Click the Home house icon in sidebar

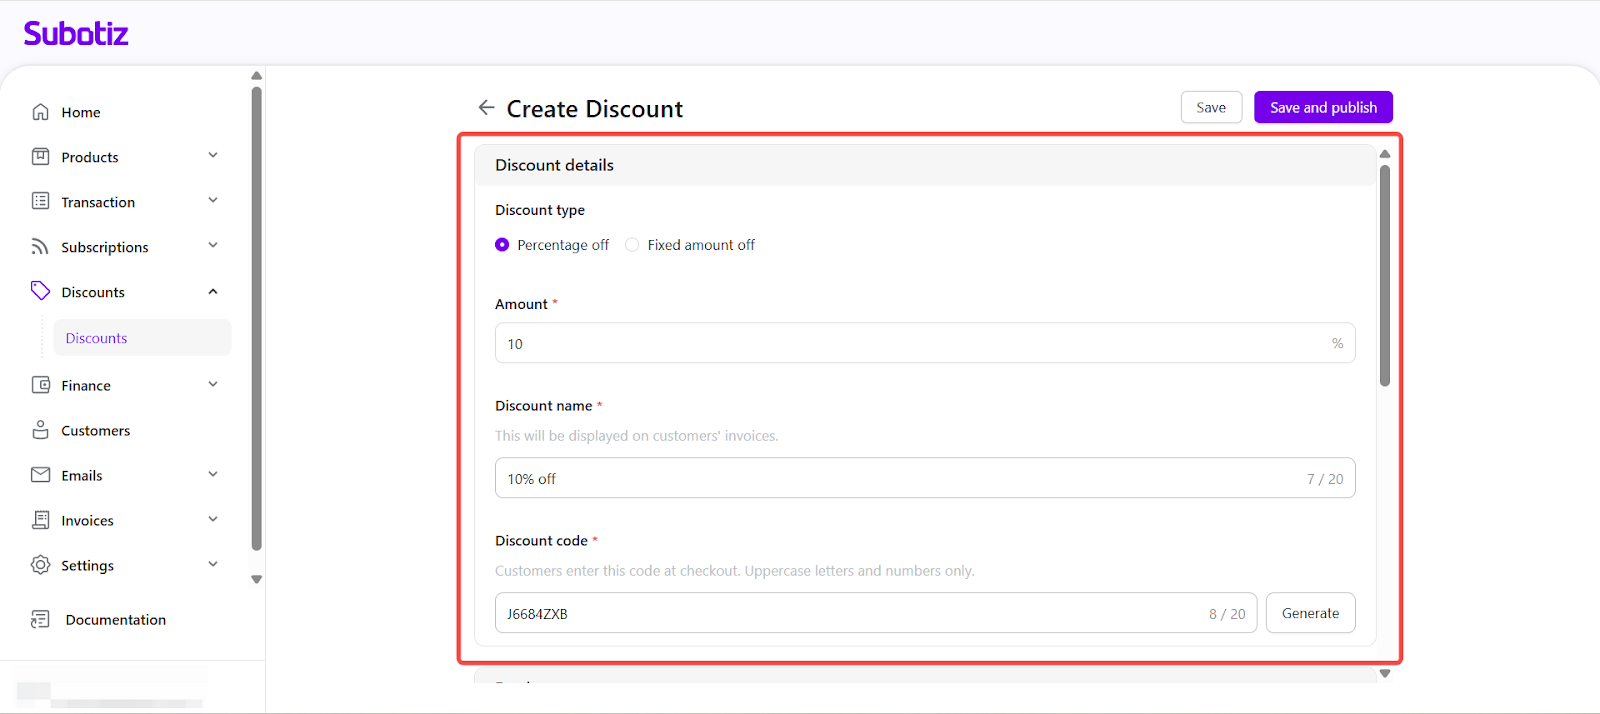pos(40,112)
